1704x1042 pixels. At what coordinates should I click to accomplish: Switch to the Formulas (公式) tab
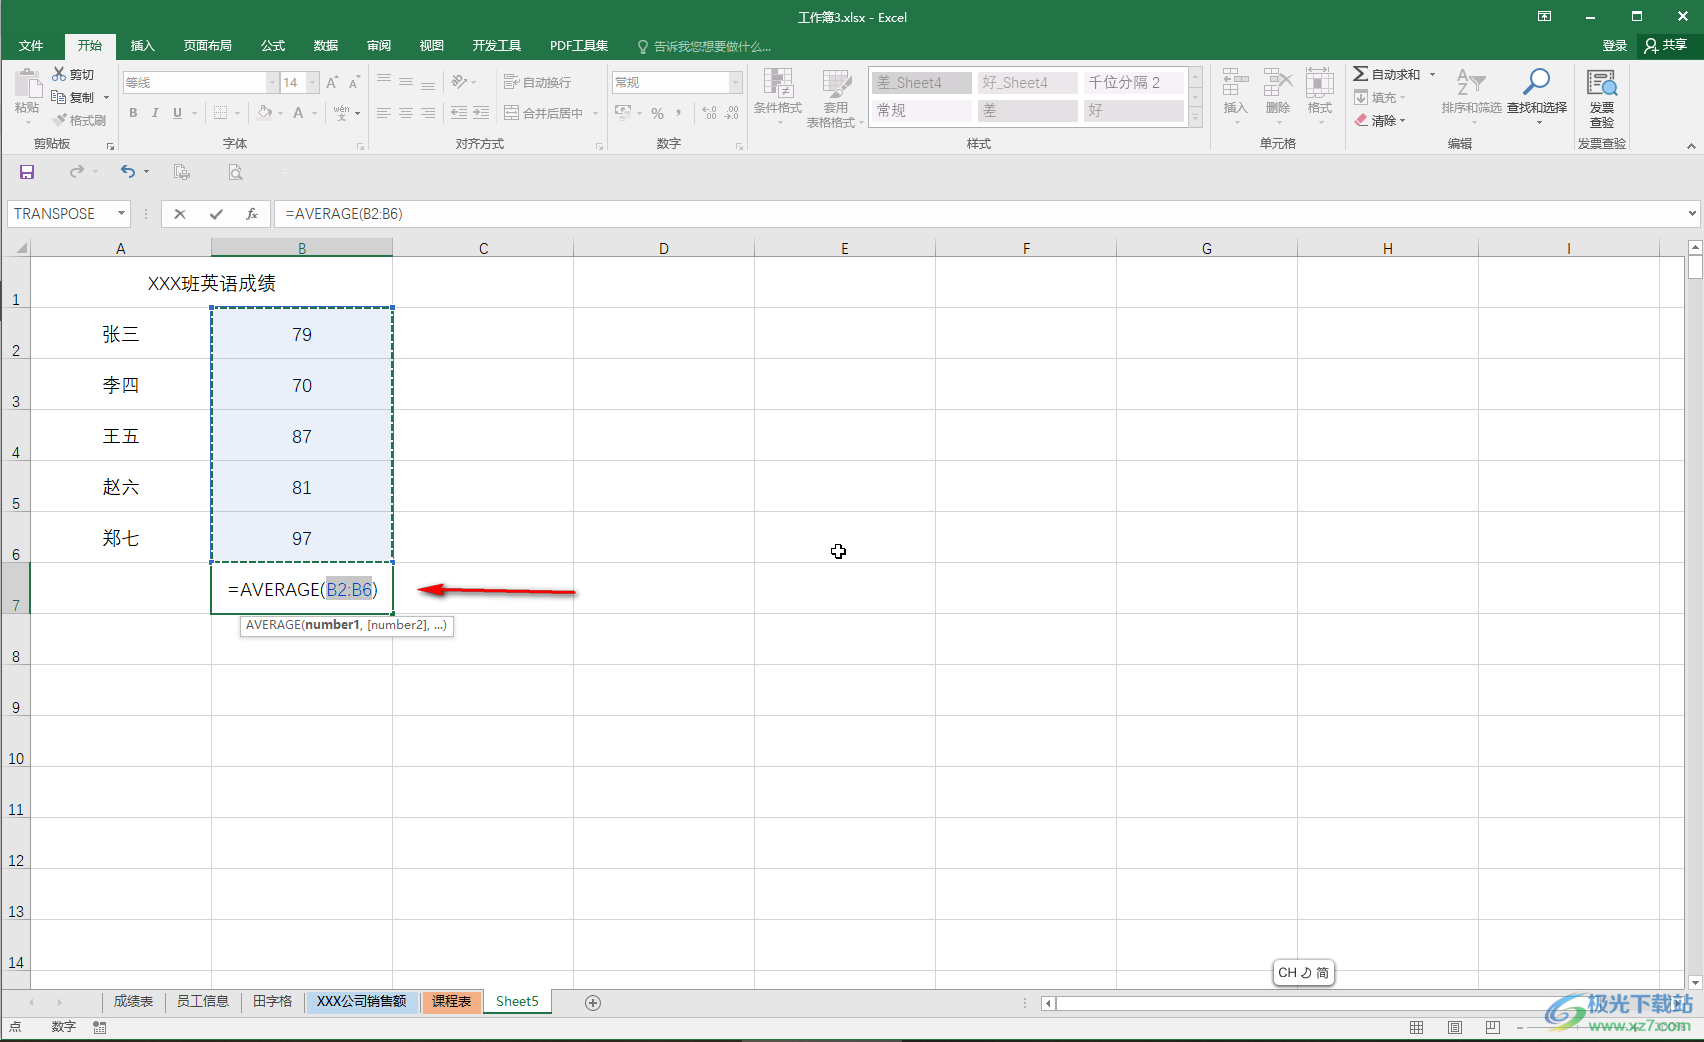coord(273,46)
